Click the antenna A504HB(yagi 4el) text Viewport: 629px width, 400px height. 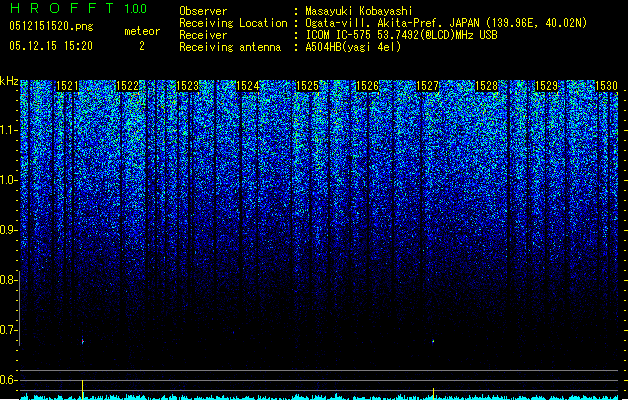pos(353,47)
